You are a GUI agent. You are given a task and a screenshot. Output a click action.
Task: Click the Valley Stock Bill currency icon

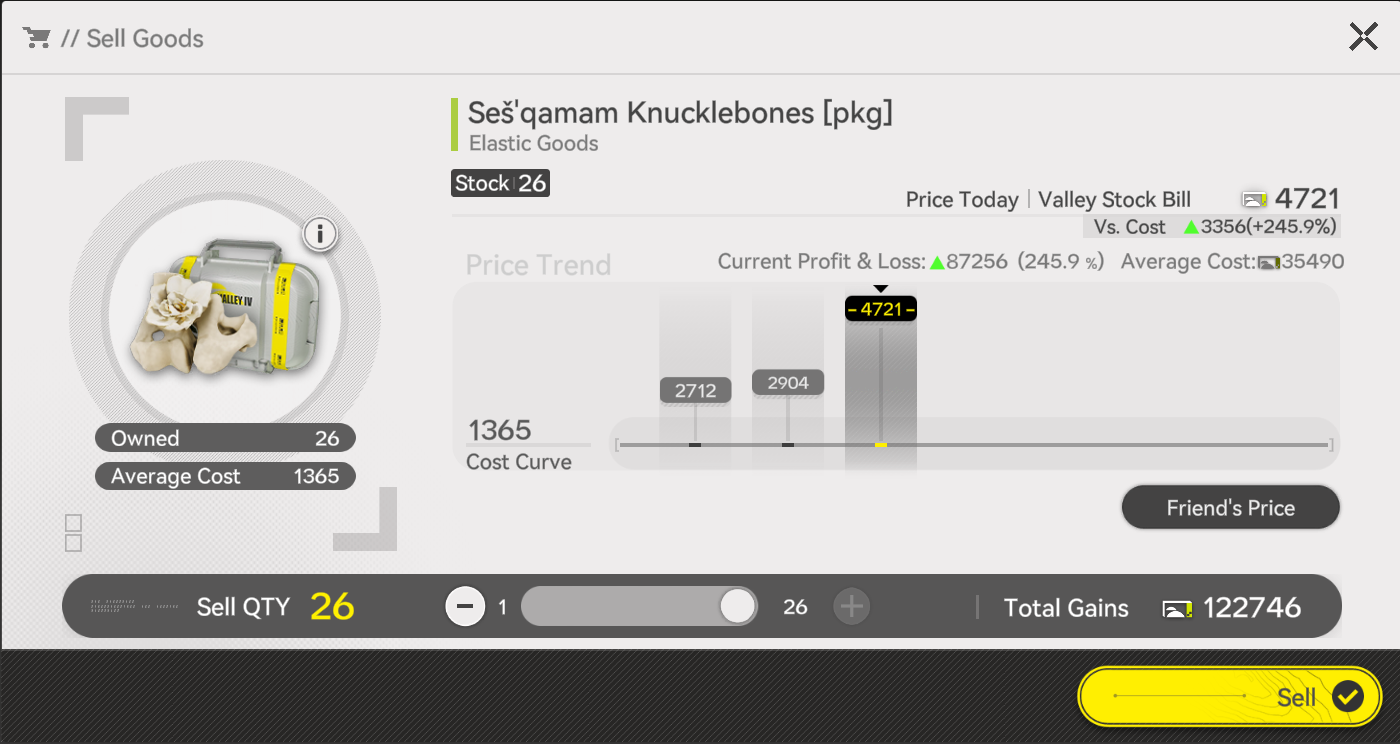[x=1254, y=199]
